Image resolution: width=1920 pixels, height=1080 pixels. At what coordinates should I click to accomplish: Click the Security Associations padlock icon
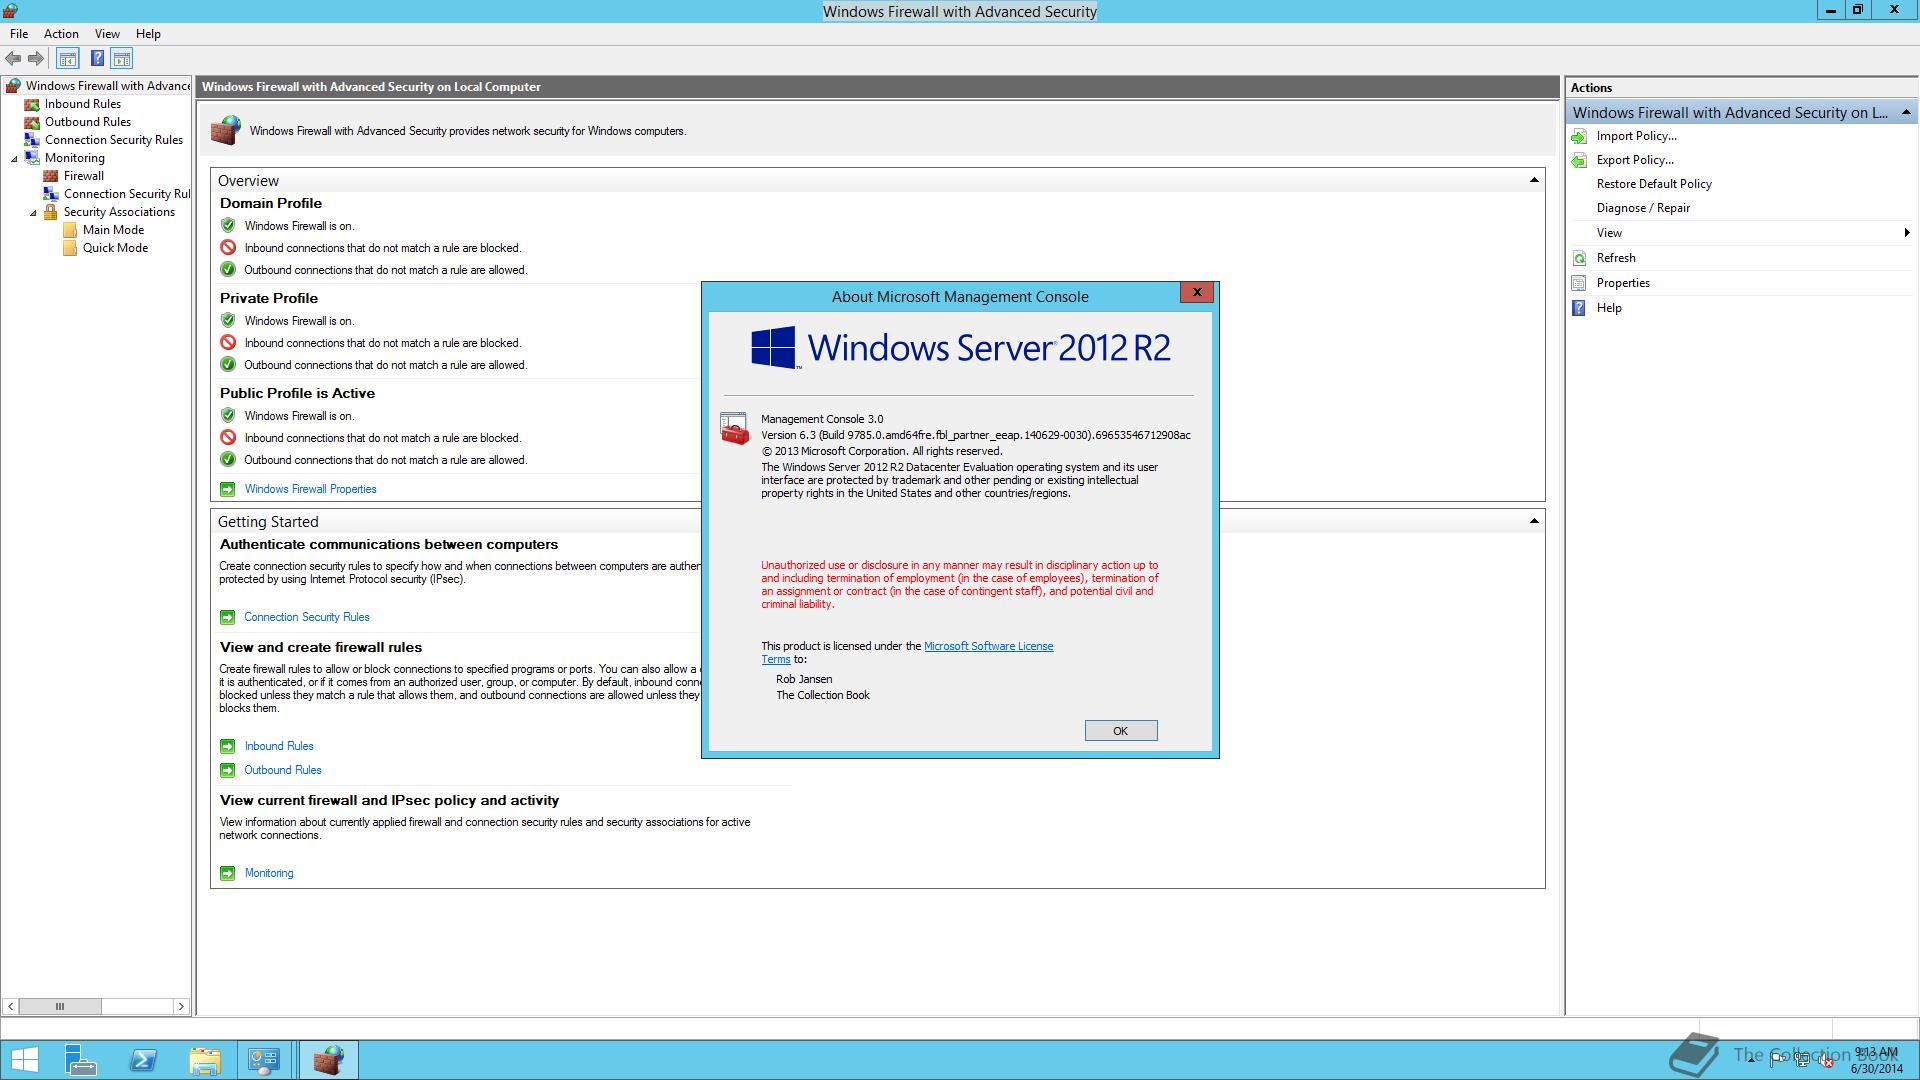tap(51, 212)
